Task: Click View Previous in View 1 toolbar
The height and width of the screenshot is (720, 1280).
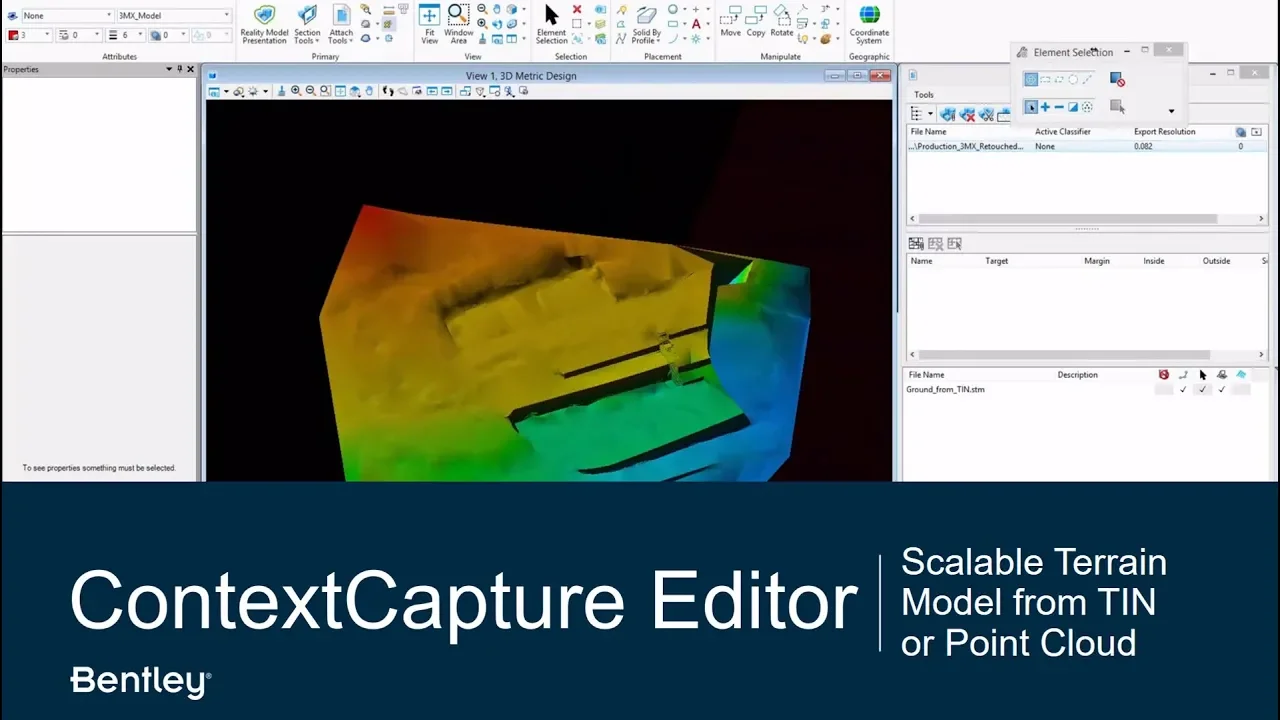Action: point(432,91)
